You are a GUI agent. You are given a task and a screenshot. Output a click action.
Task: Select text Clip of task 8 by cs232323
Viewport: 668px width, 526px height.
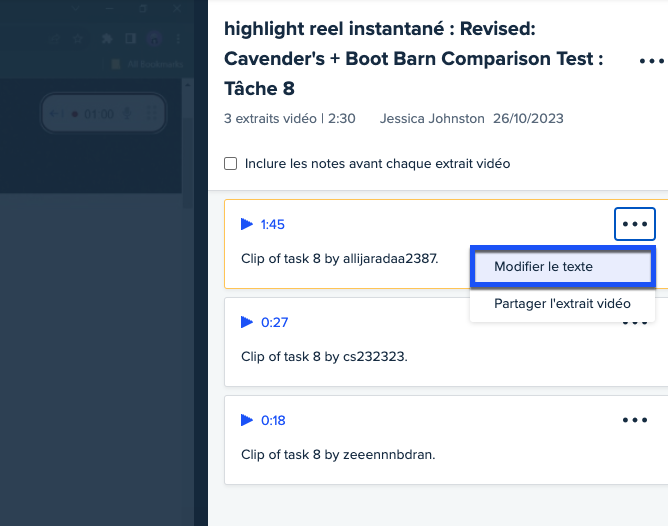(x=324, y=356)
